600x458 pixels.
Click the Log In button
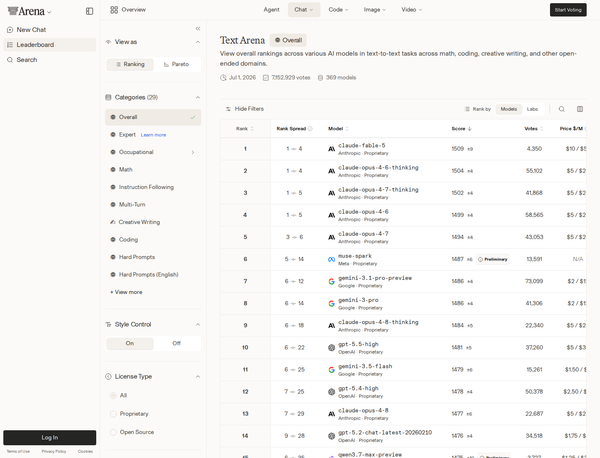(x=50, y=438)
